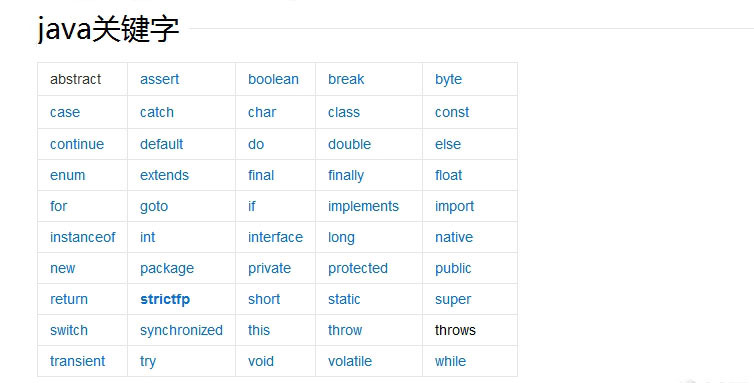Screen dimensions: 754x383
Task: Open the assert keyword link
Action: (159, 79)
